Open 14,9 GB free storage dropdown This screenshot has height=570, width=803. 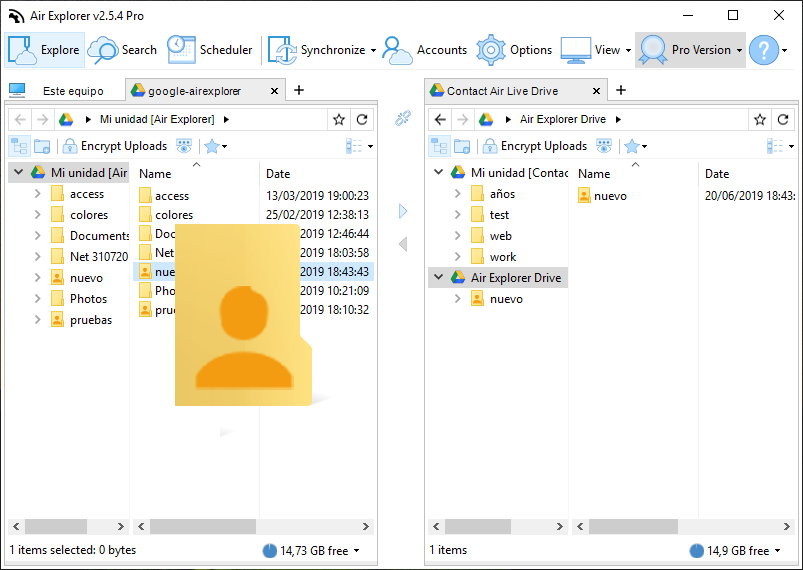coord(735,551)
